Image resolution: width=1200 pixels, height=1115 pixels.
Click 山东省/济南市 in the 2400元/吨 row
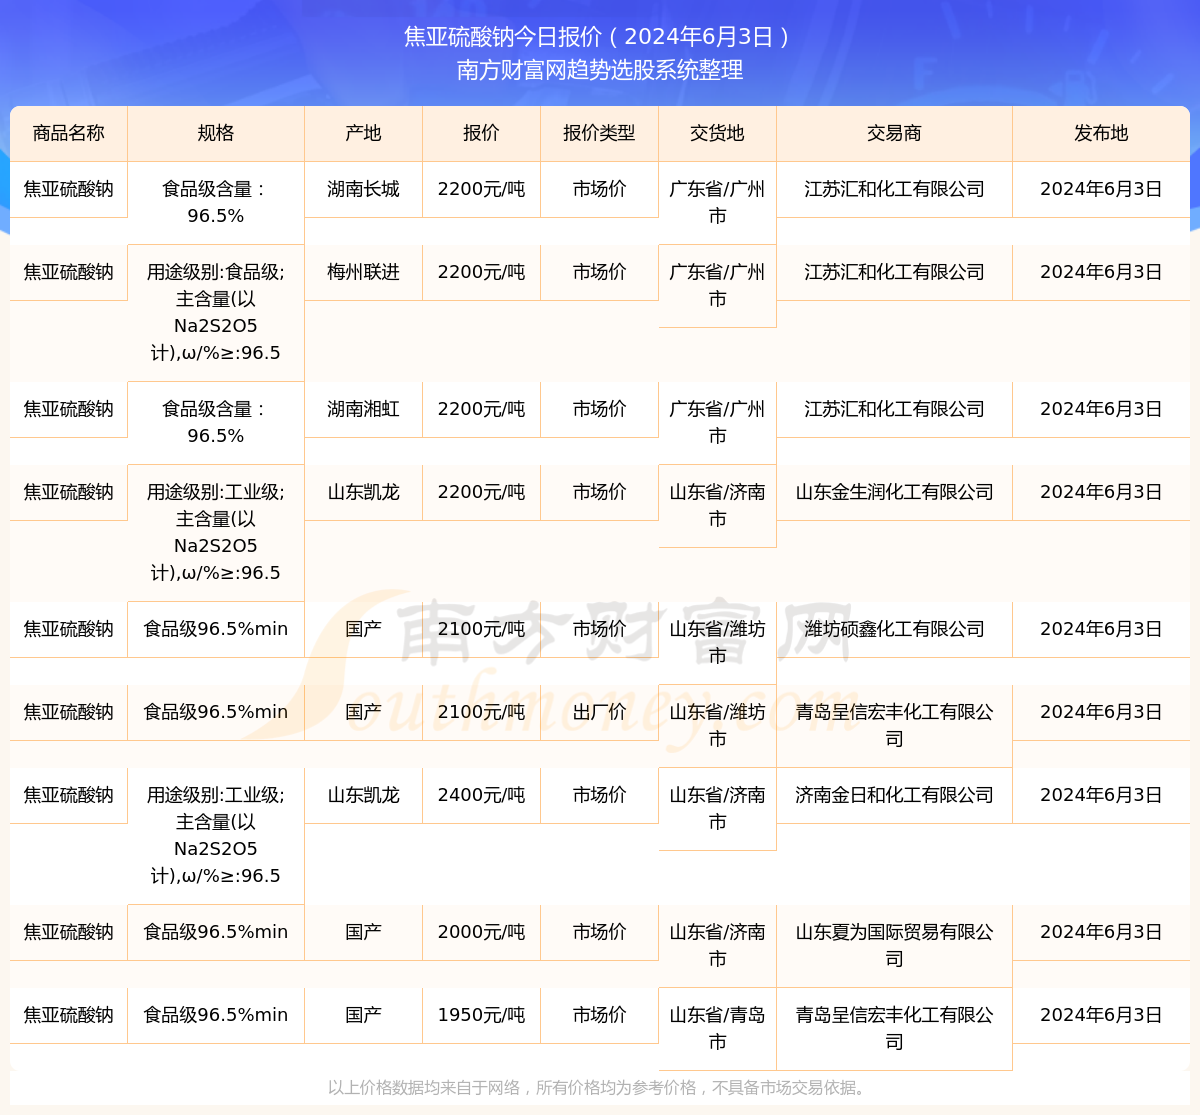[717, 809]
